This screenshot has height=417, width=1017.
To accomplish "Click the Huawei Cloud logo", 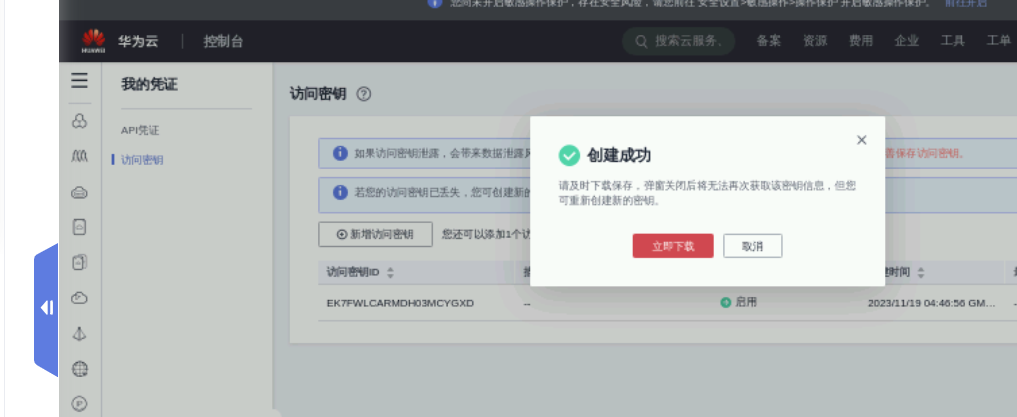I will 93,41.
